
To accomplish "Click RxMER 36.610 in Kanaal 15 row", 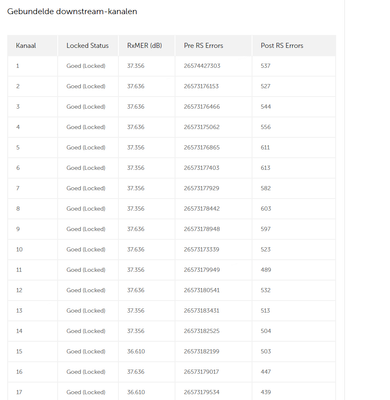I will point(136,351).
